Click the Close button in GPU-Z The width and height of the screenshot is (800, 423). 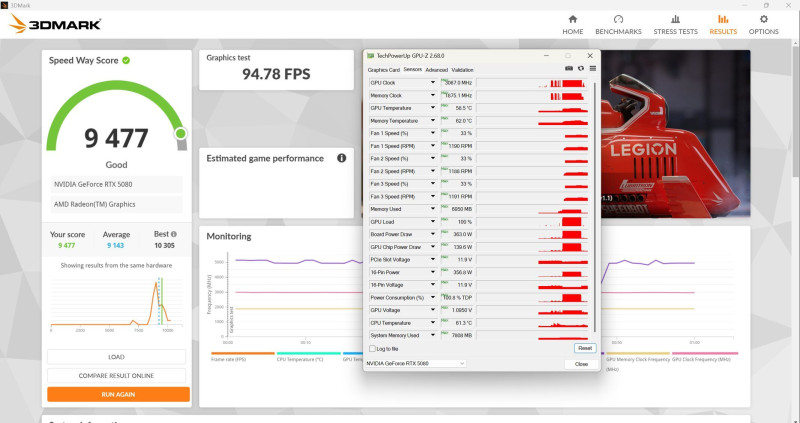click(x=581, y=364)
